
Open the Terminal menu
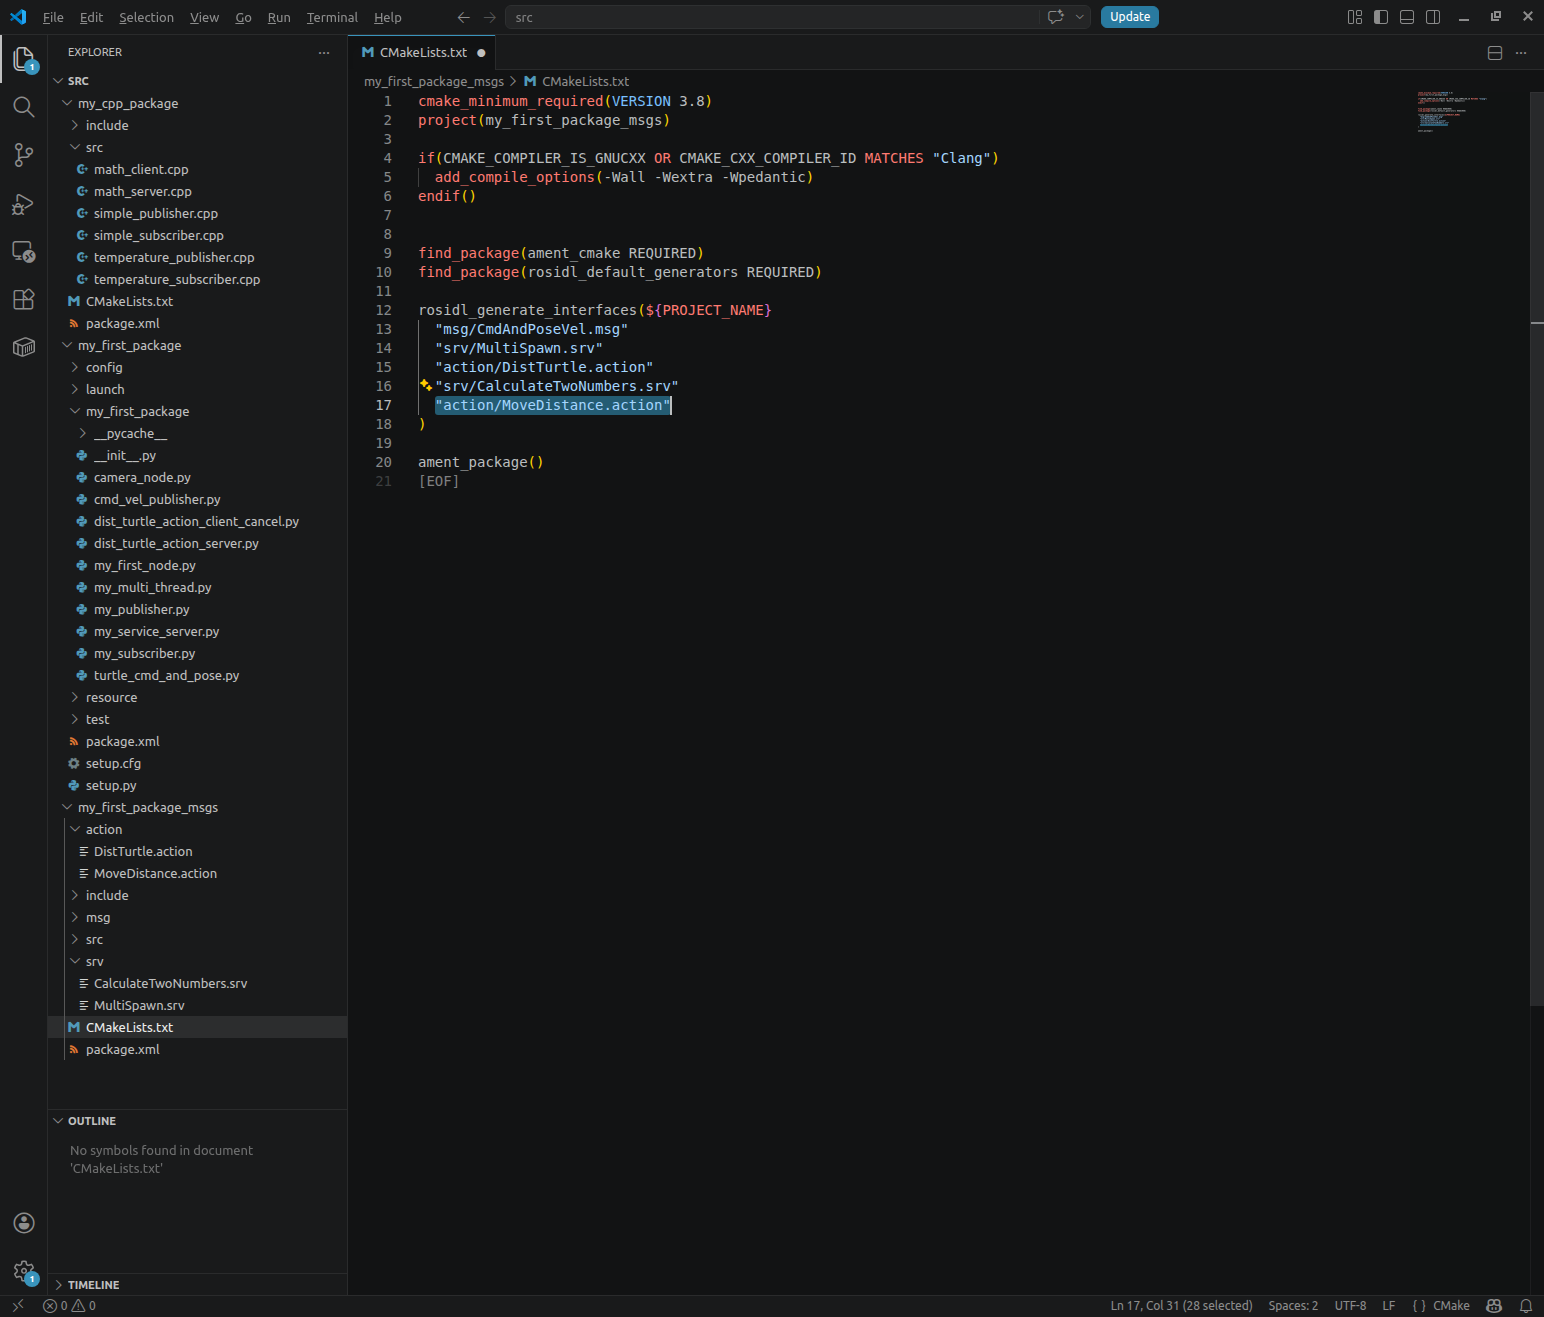coord(332,17)
